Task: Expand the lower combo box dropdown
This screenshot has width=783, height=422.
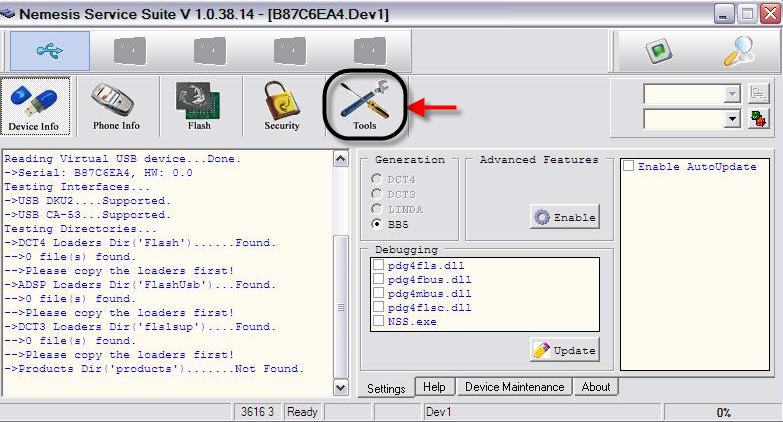Action: pyautogui.click(x=732, y=119)
